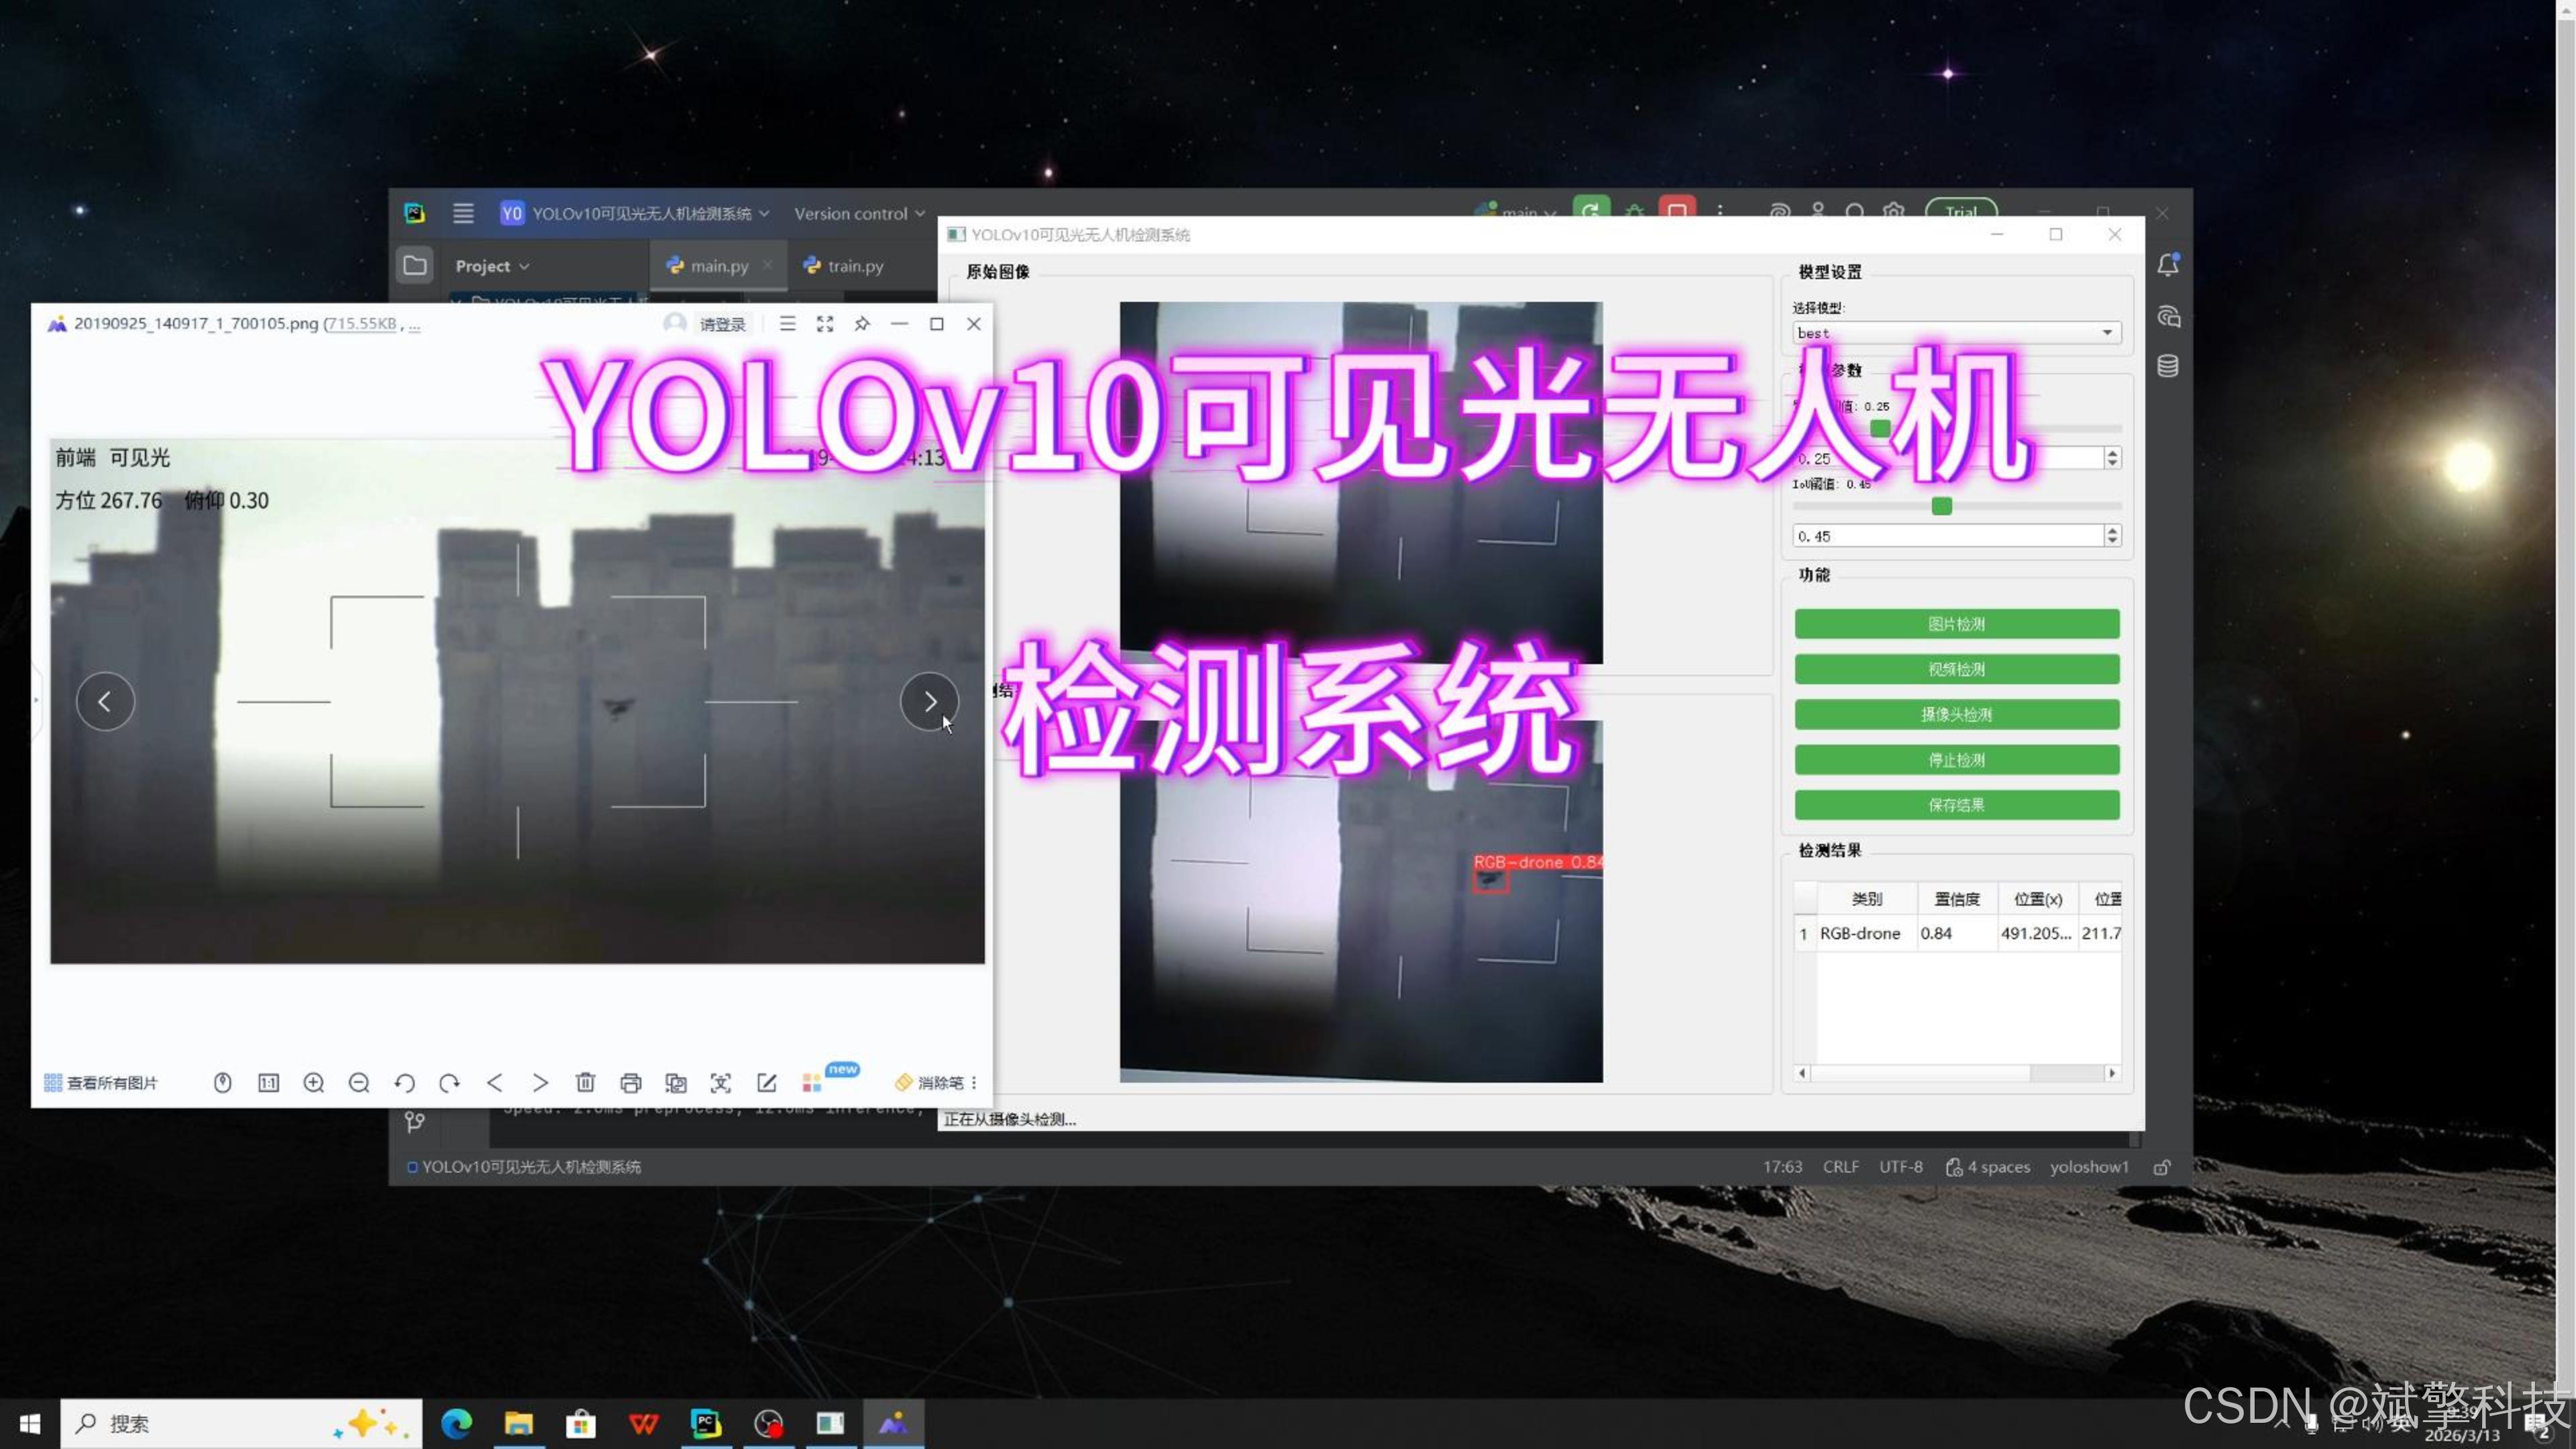The width and height of the screenshot is (2576, 1449).
Task: Switch to the train.py editor tab
Action: [855, 266]
